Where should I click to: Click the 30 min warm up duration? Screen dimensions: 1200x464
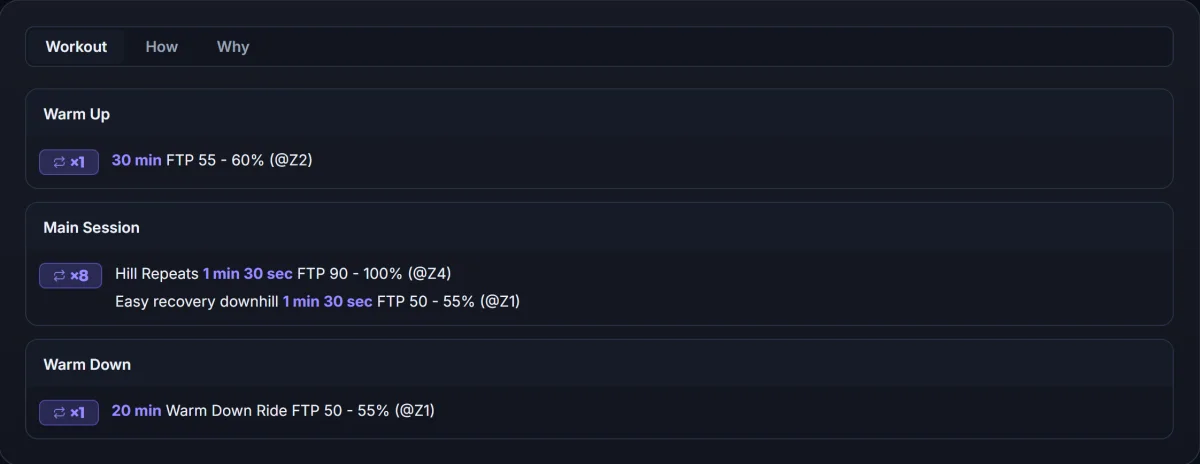[136, 160]
